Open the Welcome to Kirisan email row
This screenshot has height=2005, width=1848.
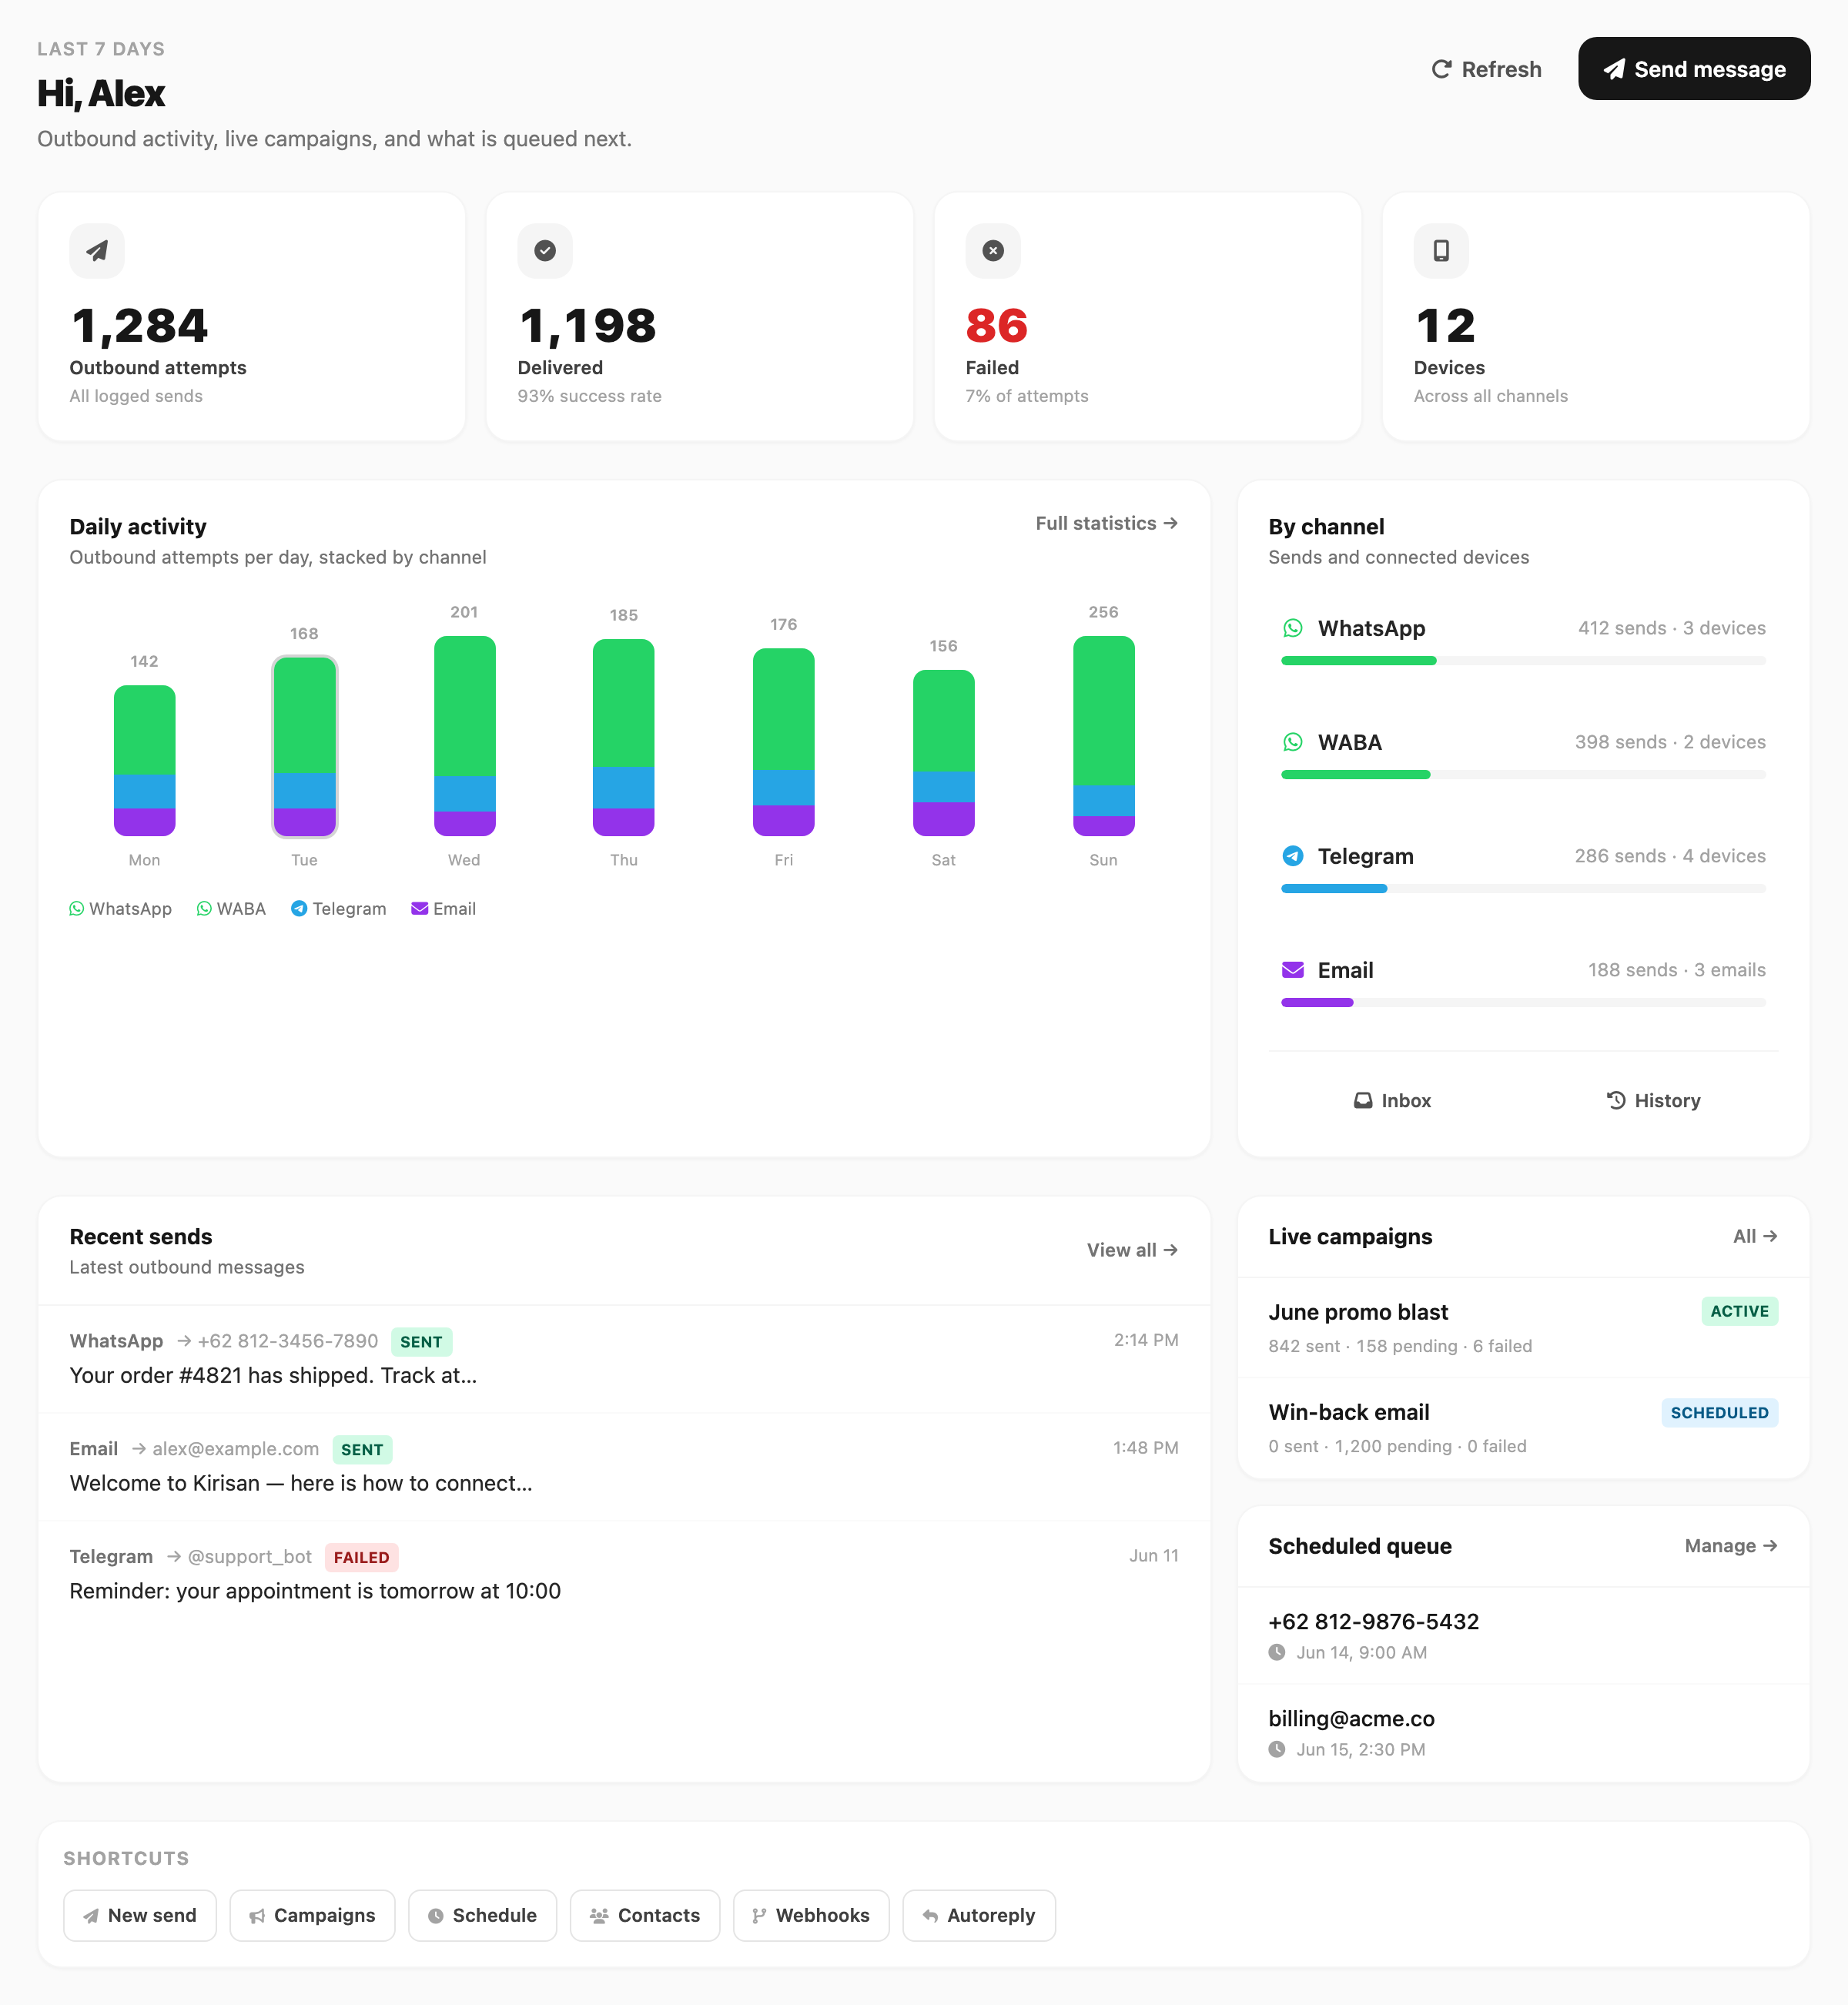624,1466
